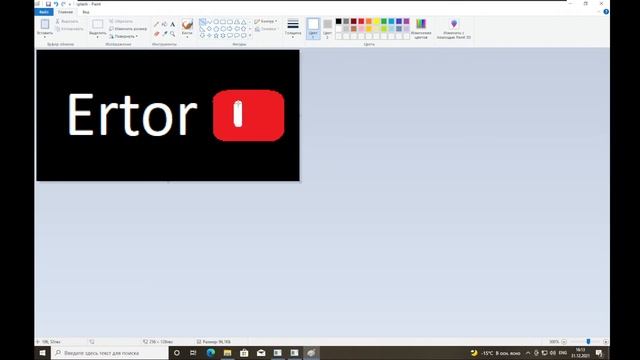
Task: Choose the pentagon shape in shapes gallery
Action: (x=216, y=29)
